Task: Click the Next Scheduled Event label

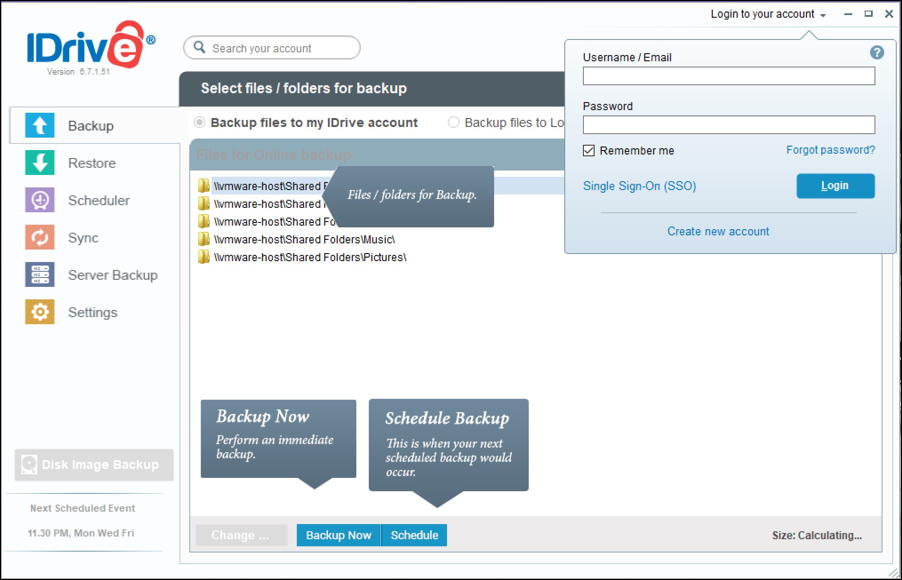Action: click(x=82, y=508)
